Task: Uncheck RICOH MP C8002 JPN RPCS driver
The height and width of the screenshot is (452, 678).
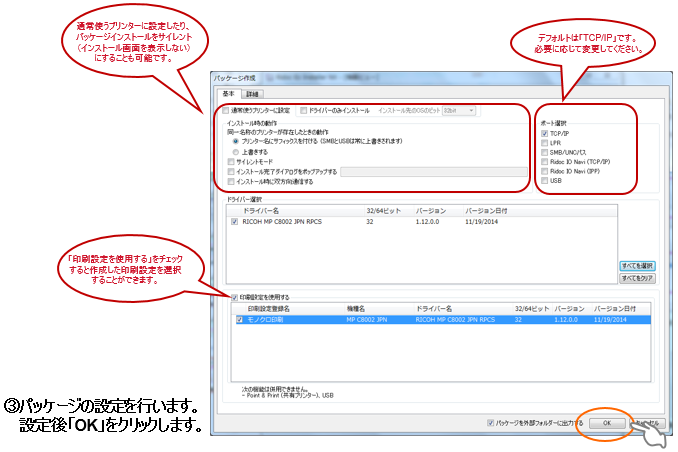Action: (x=235, y=222)
